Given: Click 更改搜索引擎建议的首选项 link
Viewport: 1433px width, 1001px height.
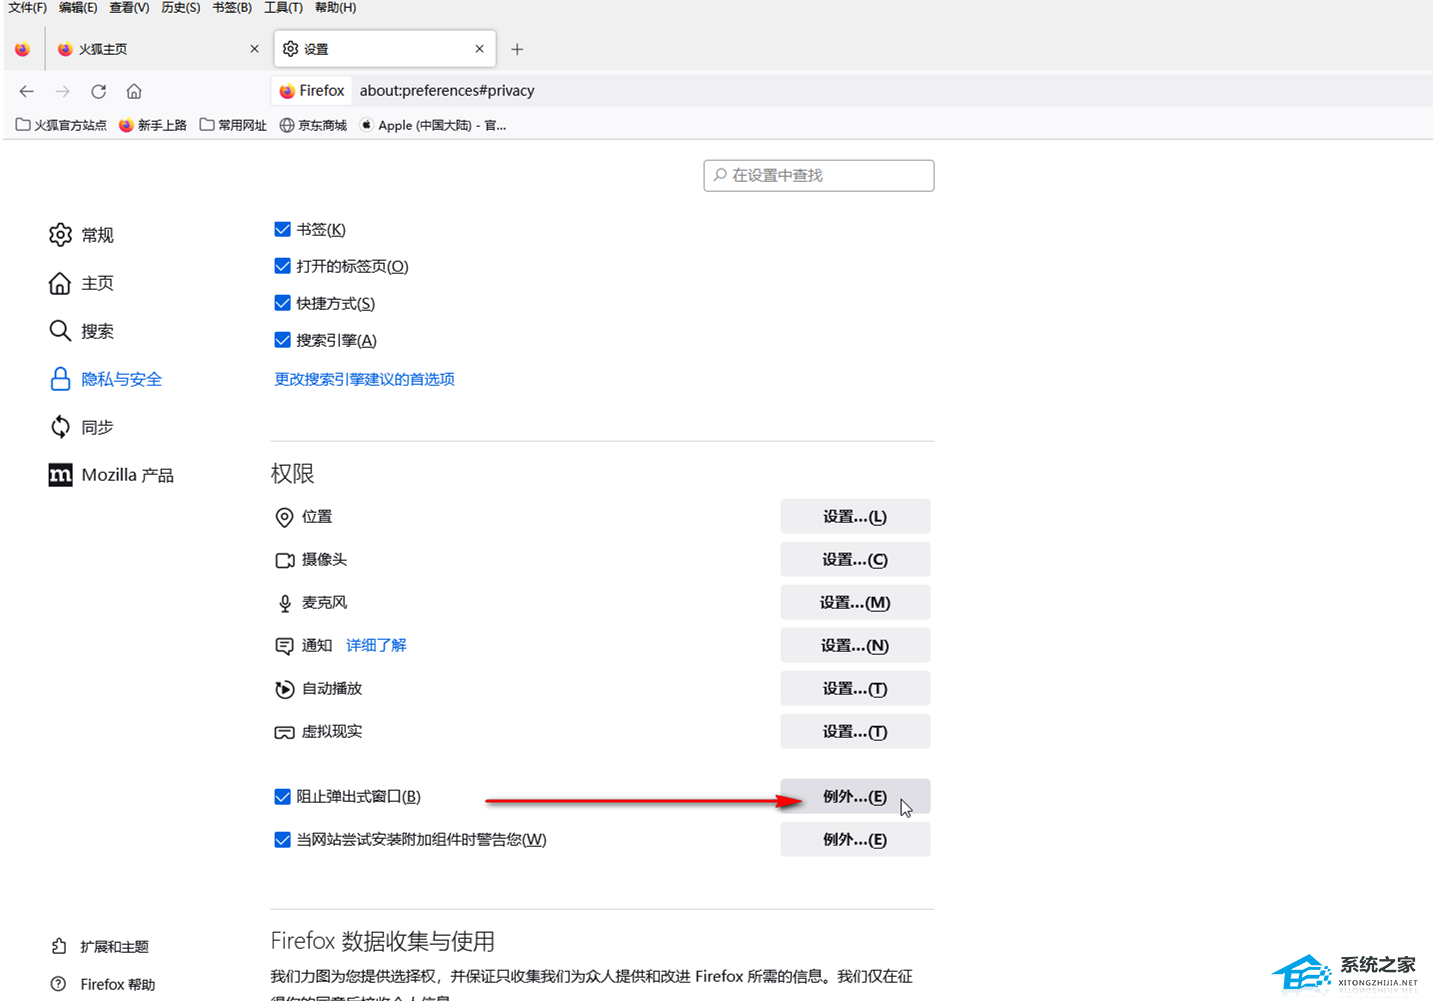Looking at the screenshot, I should click(364, 379).
